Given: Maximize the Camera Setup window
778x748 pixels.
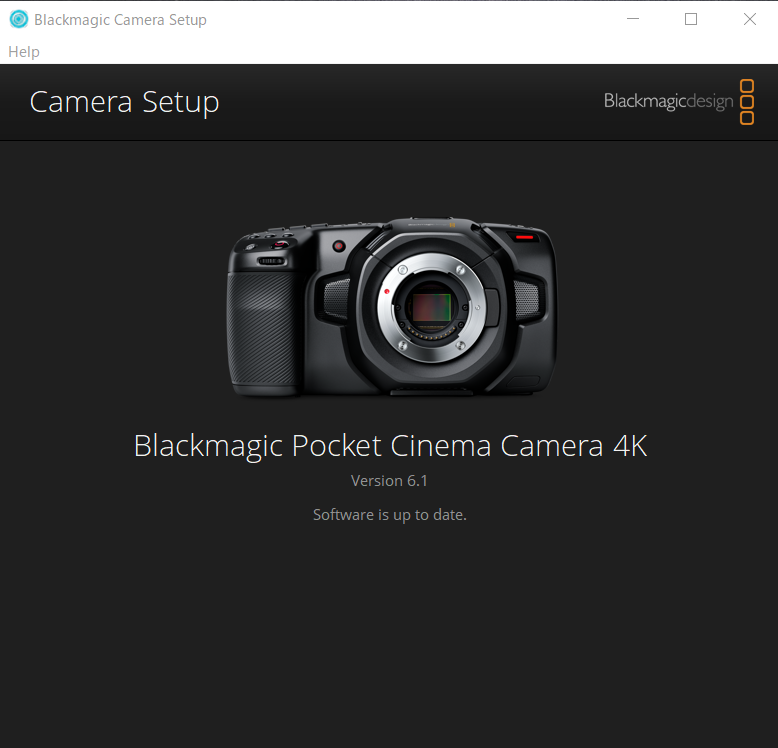Looking at the screenshot, I should tap(690, 19).
